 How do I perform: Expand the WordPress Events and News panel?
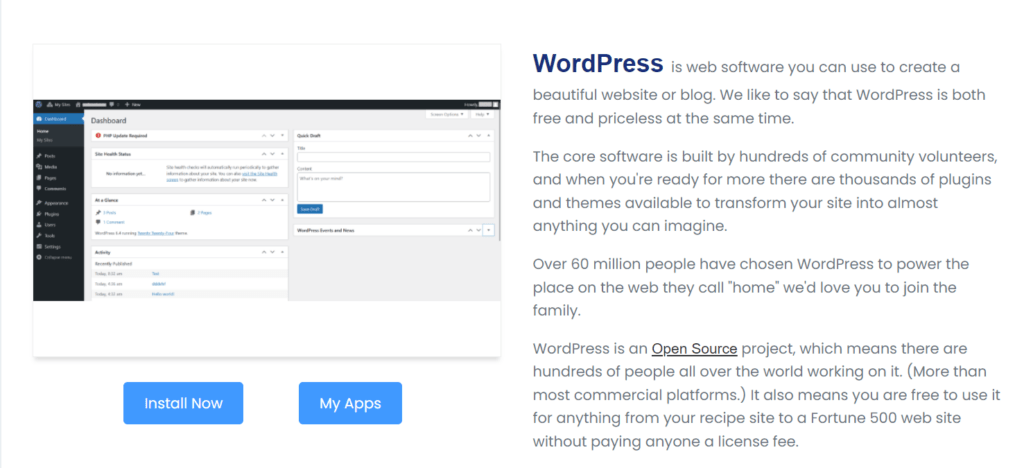coord(488,230)
